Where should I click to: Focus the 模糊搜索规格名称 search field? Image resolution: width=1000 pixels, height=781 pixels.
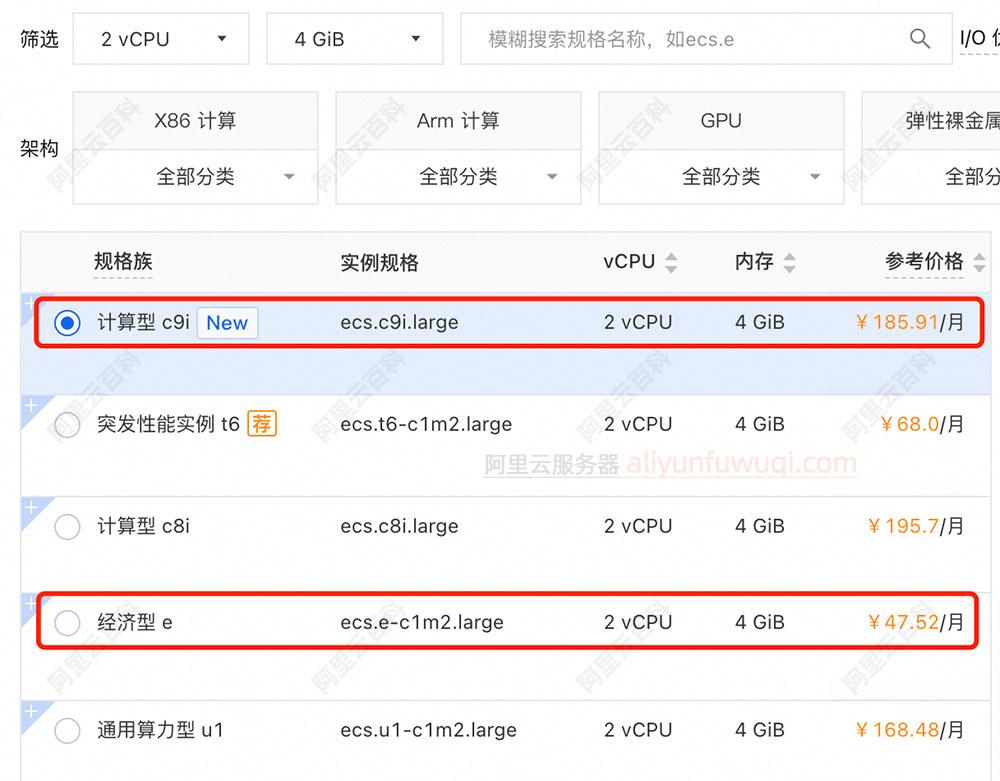(707, 39)
